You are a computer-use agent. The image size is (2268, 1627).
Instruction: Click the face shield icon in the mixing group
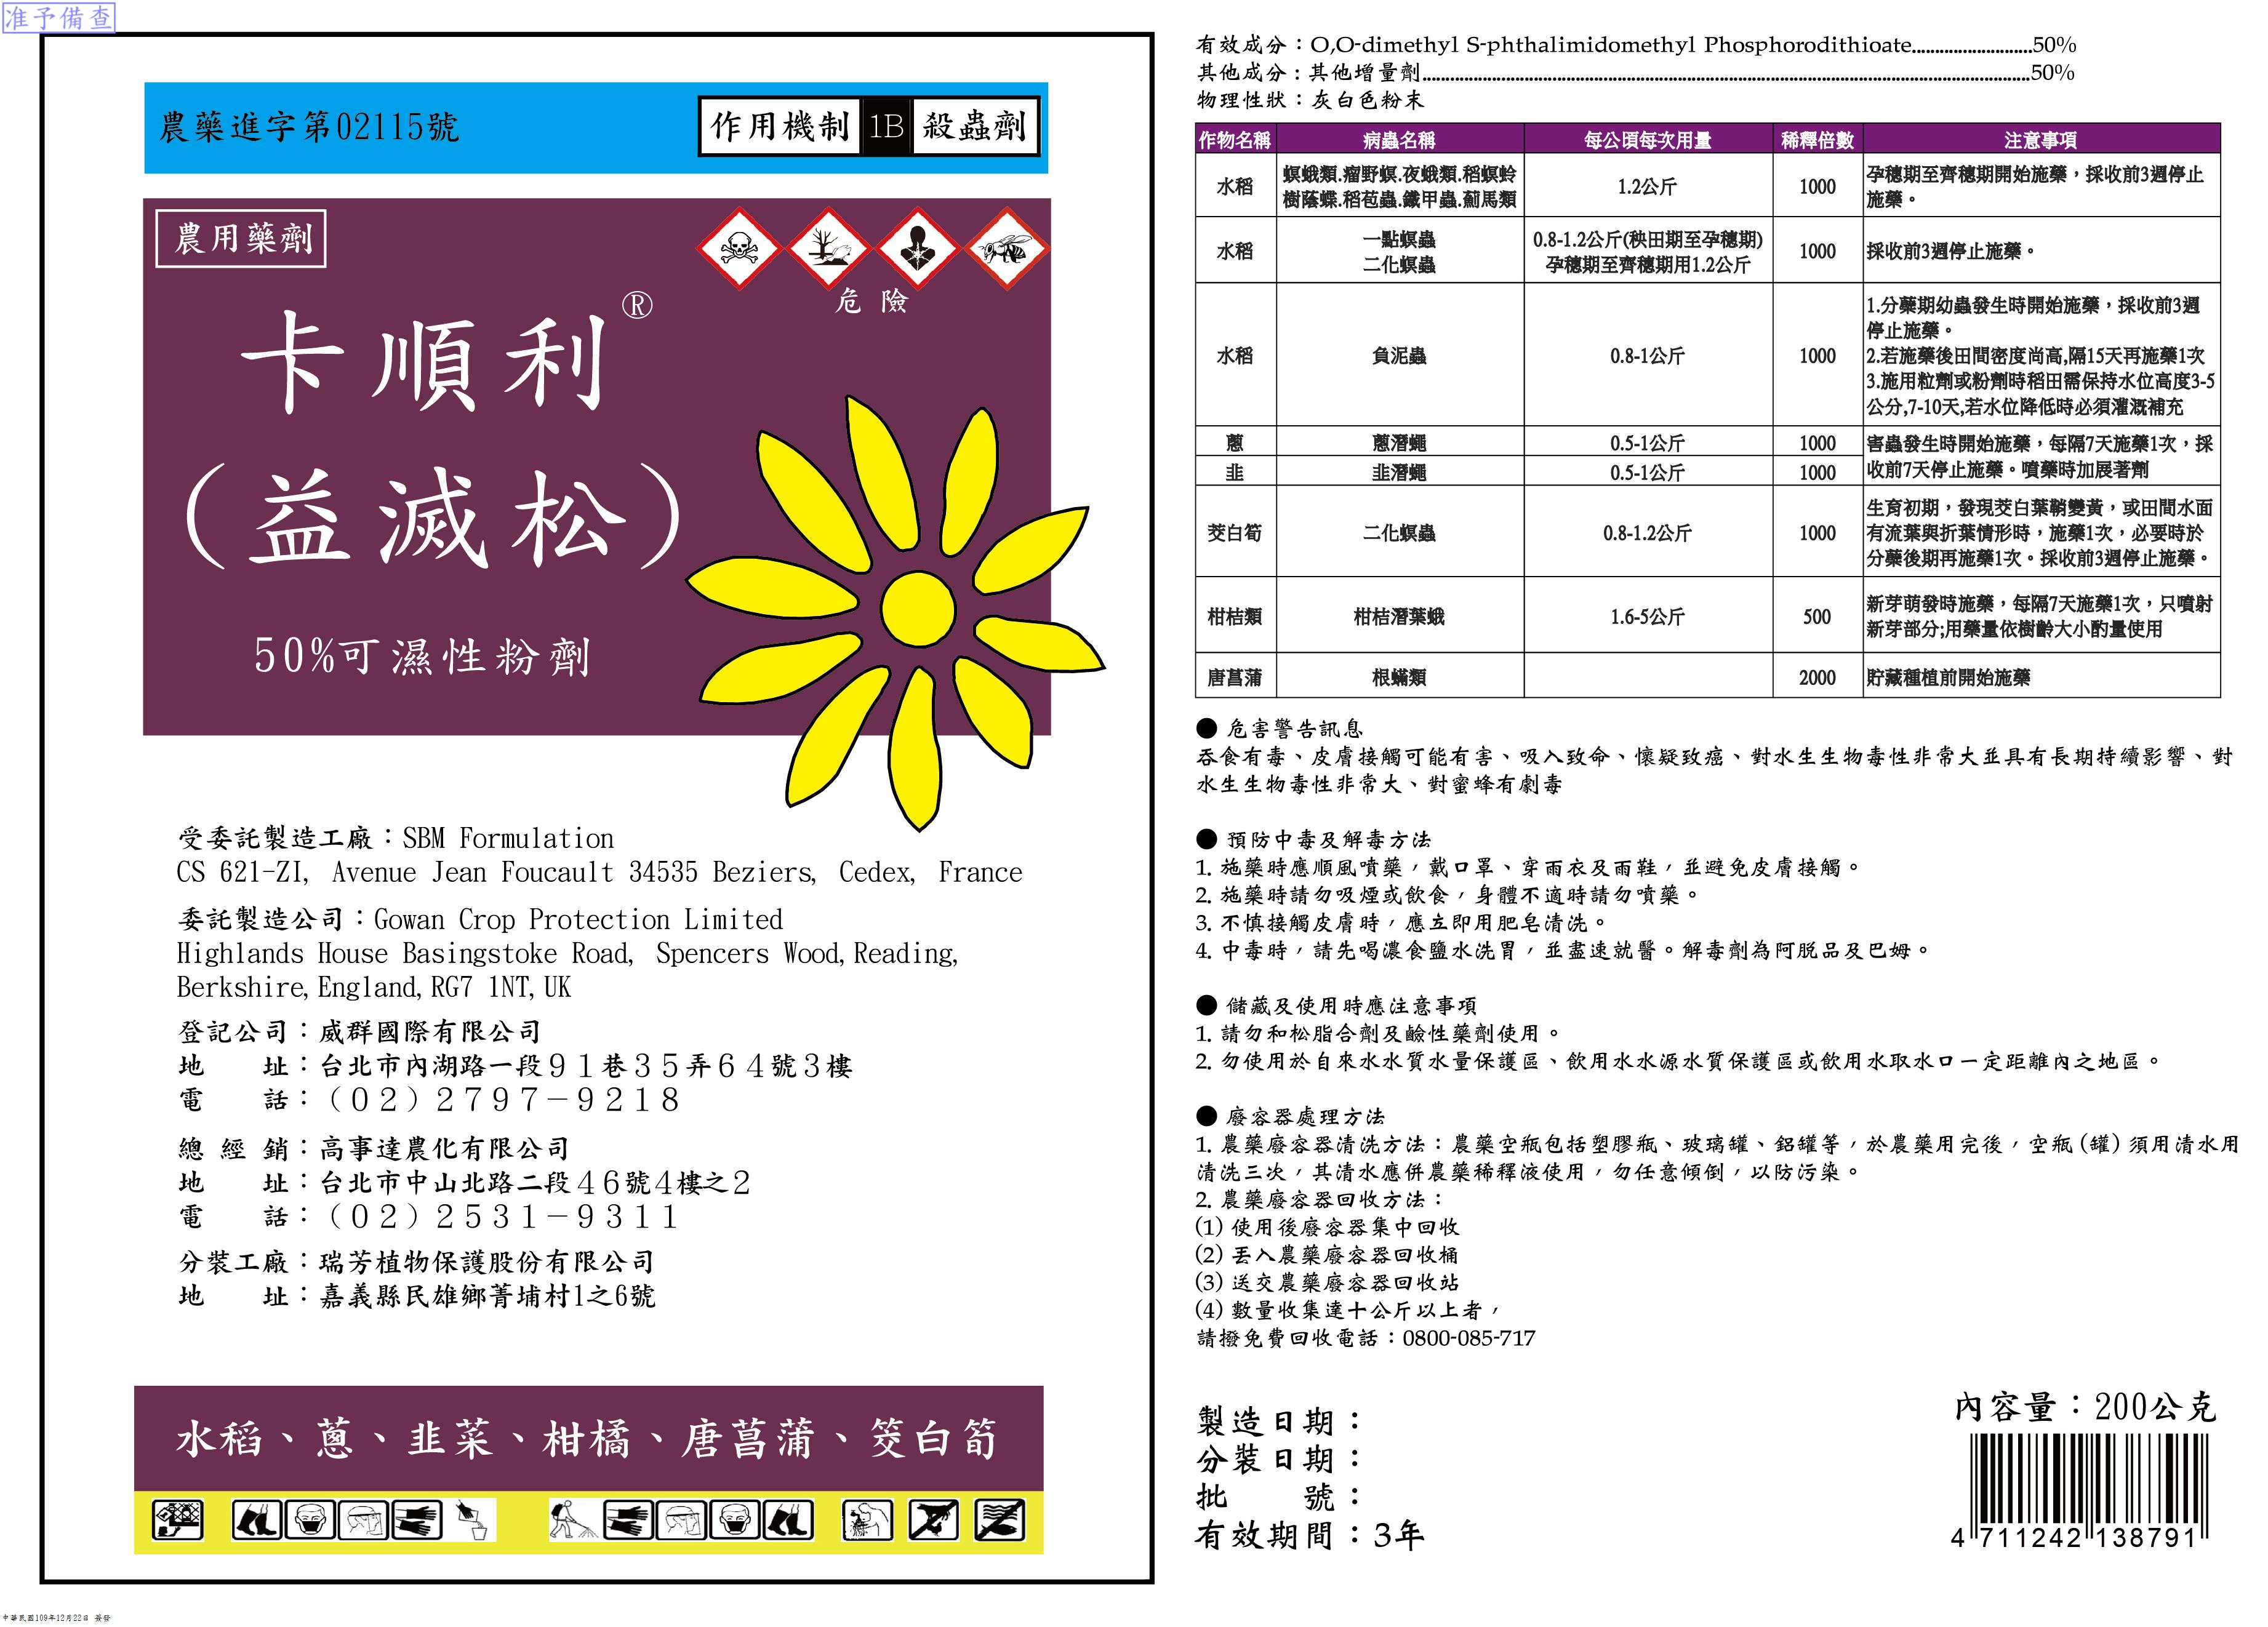point(362,1520)
